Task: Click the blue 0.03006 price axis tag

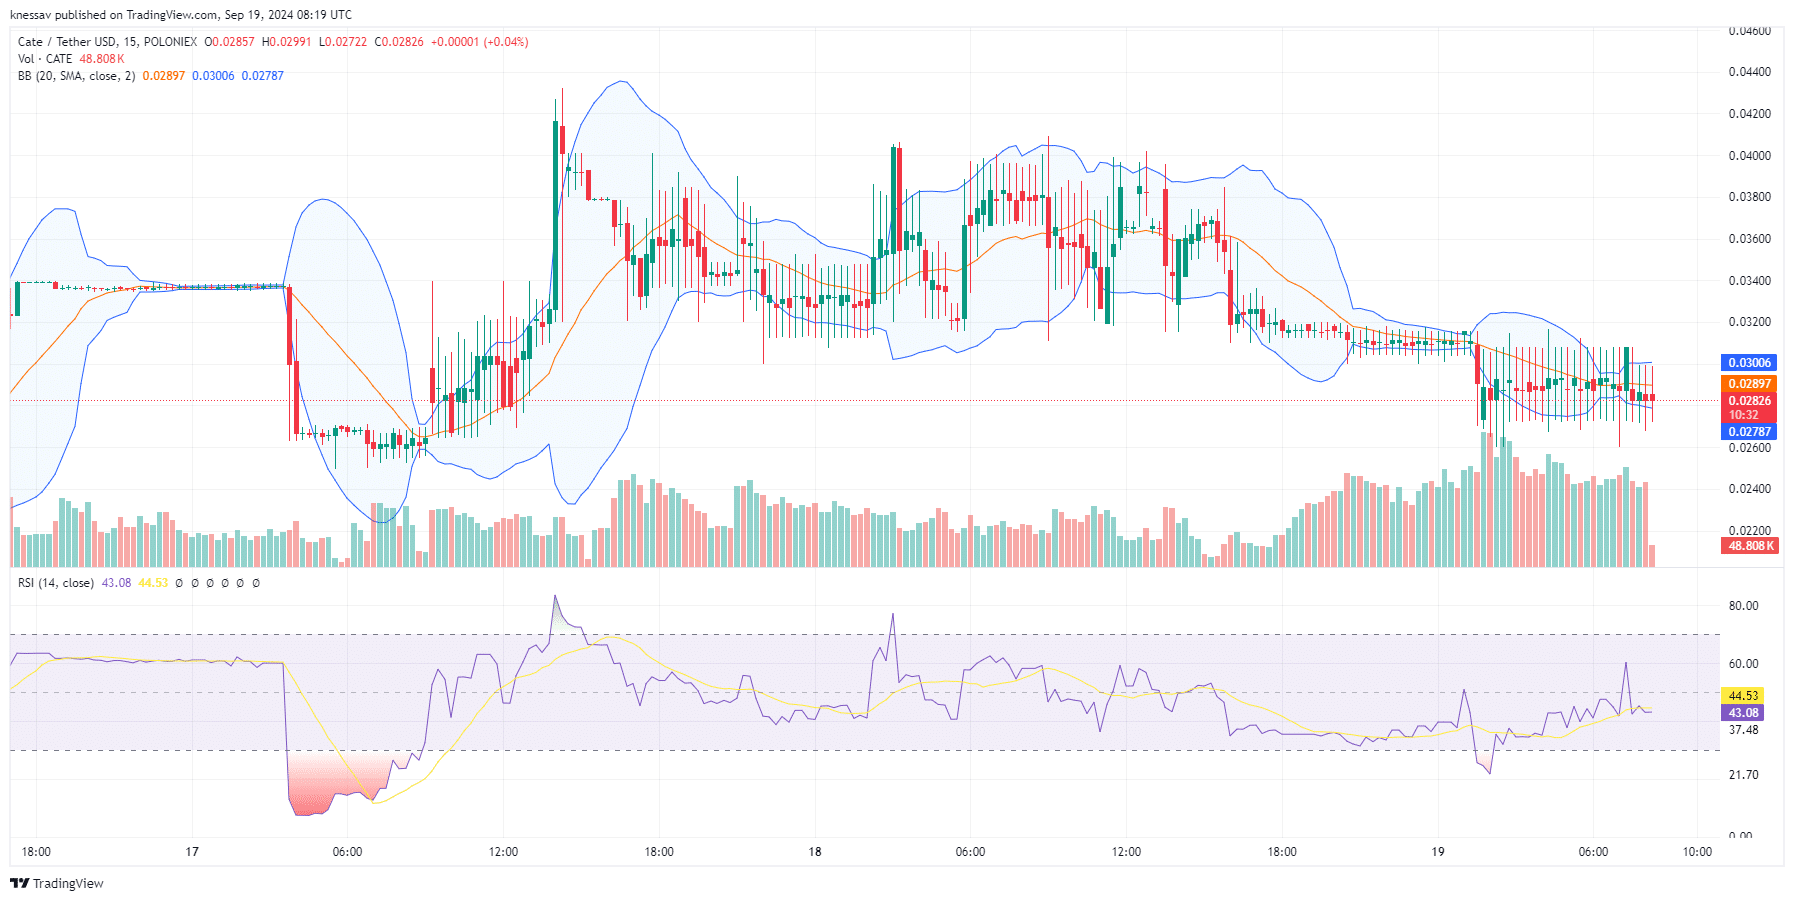Action: (1749, 363)
